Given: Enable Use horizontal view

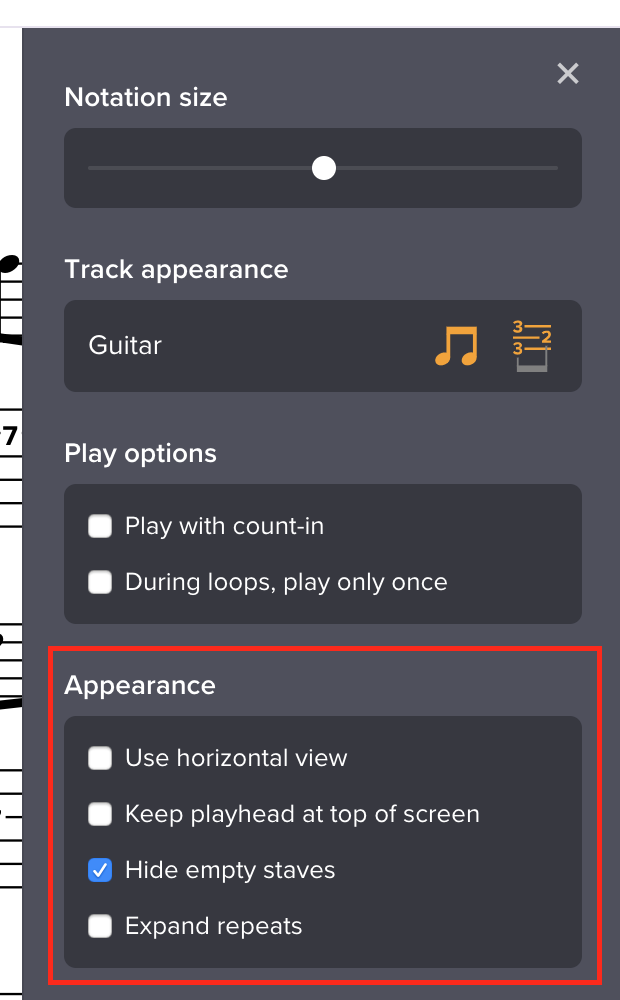Looking at the screenshot, I should pyautogui.click(x=99, y=758).
